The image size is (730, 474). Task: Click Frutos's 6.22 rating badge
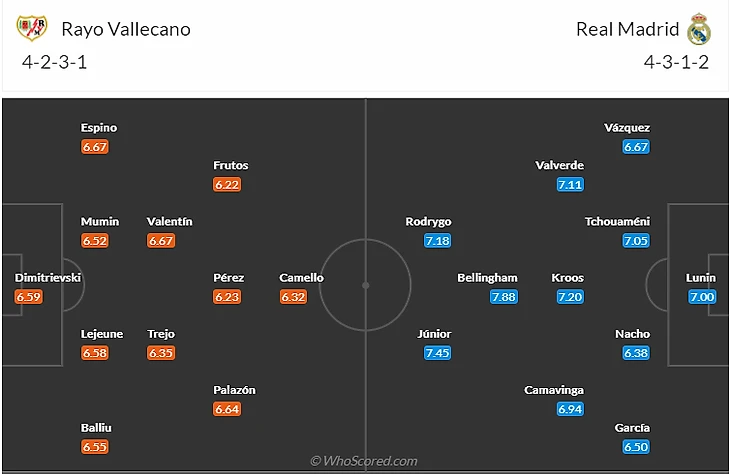tap(227, 184)
